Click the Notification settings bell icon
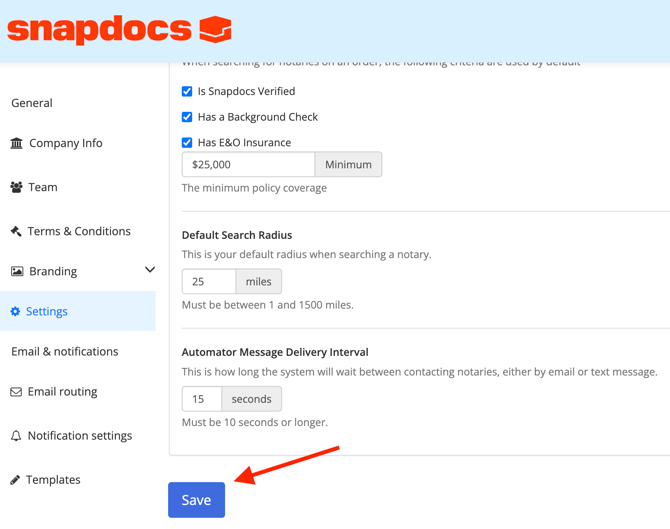Image resolution: width=670 pixels, height=529 pixels. point(16,436)
